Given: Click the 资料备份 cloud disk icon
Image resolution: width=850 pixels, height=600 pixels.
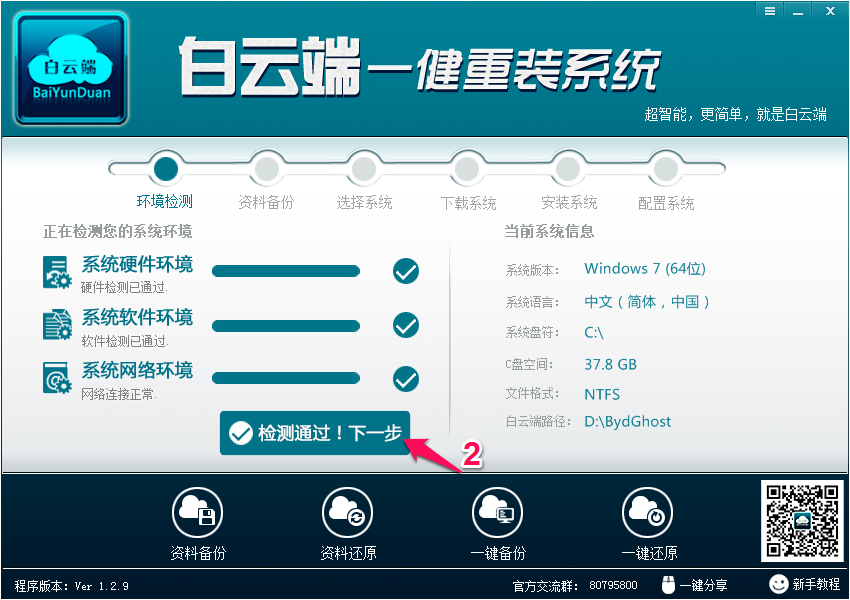Looking at the screenshot, I should (197, 512).
